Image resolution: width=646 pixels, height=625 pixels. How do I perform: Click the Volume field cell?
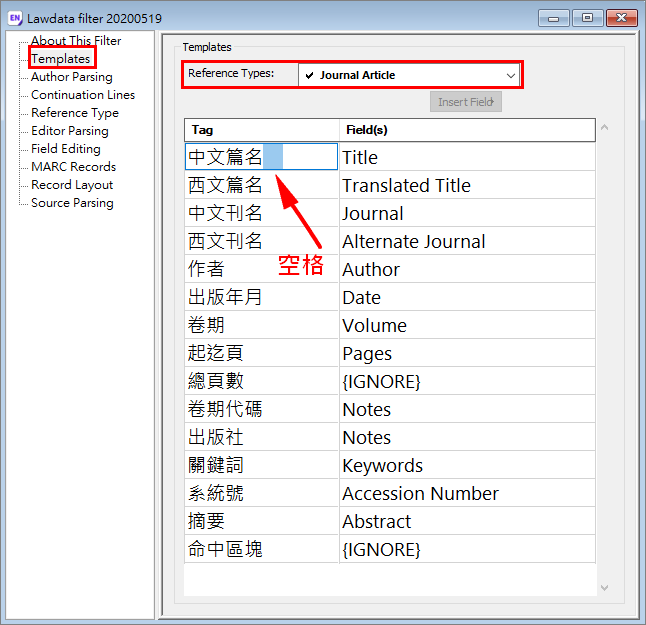(x=467, y=325)
